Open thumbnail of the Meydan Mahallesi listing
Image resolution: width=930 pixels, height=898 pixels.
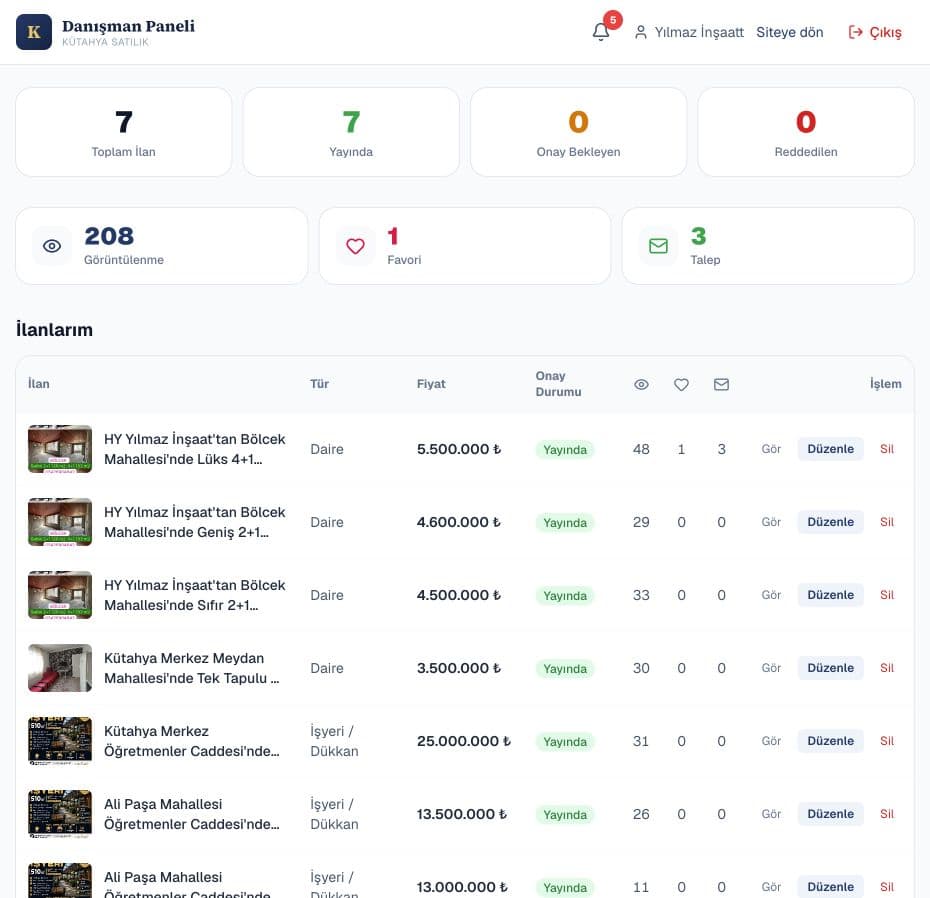[60, 668]
